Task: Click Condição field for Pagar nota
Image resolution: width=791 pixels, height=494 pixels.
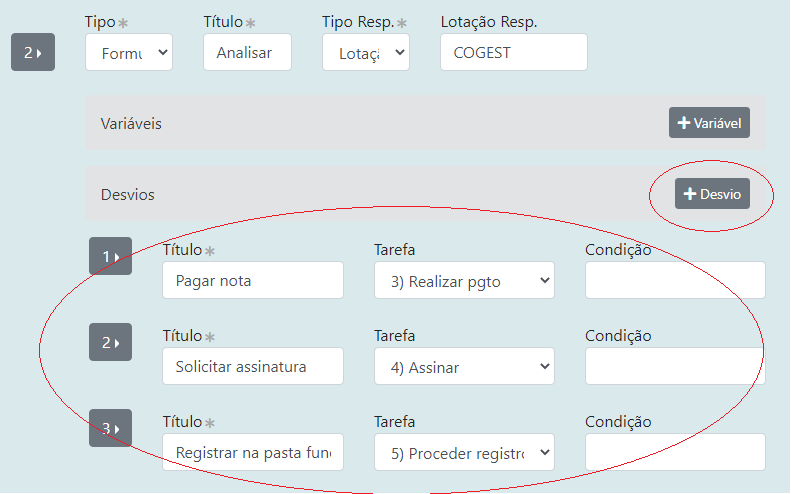Action: 675,281
